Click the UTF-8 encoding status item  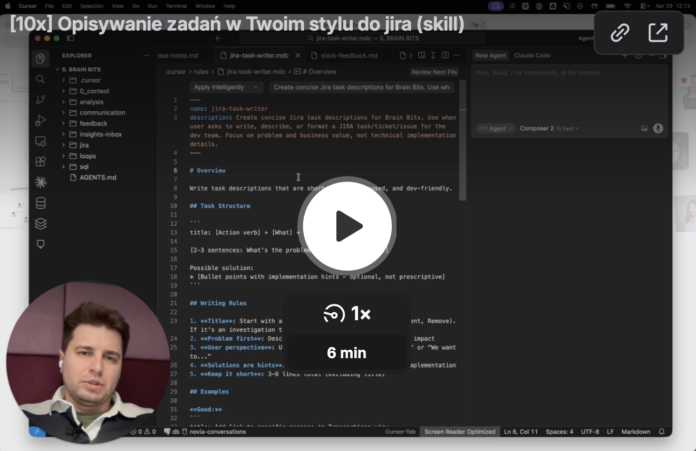pos(590,431)
